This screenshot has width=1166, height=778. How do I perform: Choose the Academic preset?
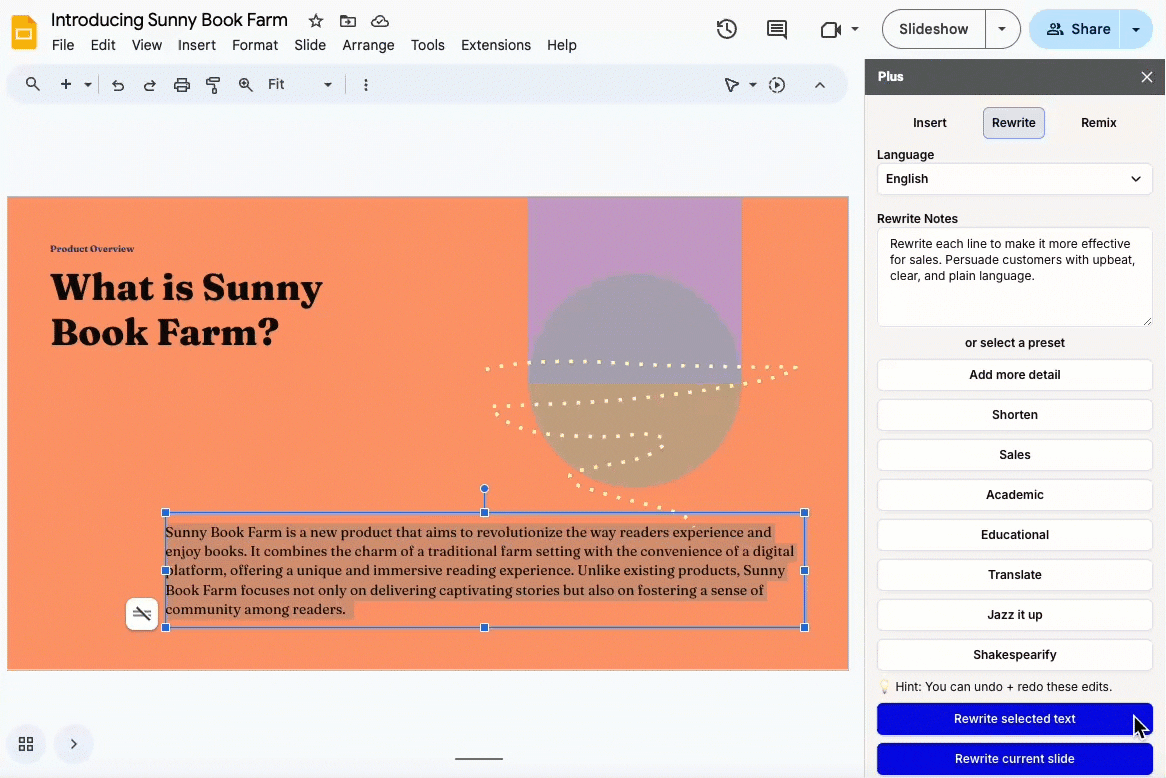(x=1014, y=495)
